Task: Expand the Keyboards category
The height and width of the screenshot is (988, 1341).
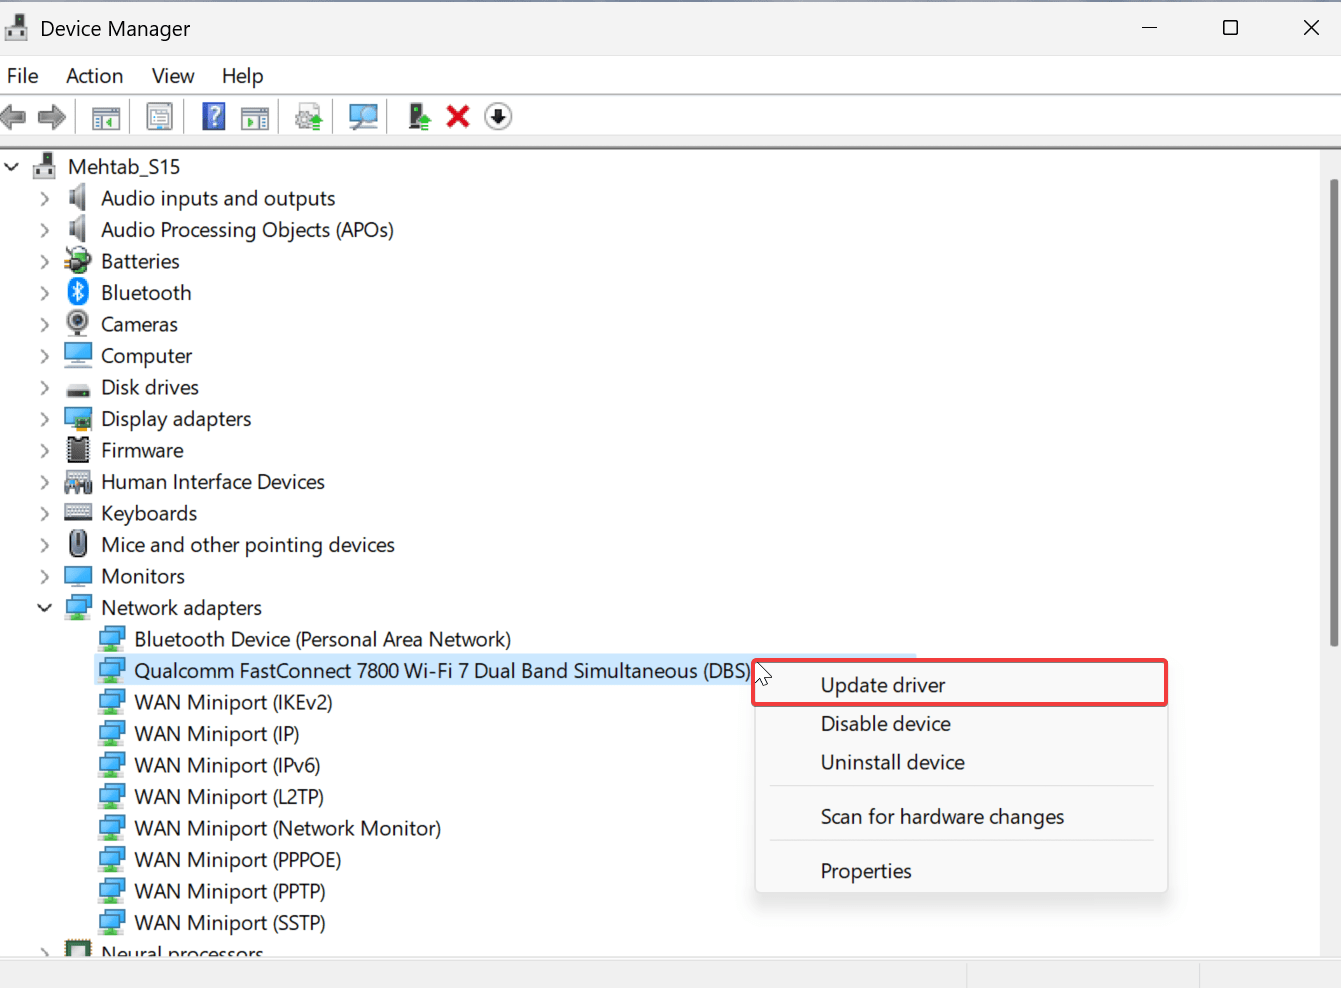Action: (44, 513)
